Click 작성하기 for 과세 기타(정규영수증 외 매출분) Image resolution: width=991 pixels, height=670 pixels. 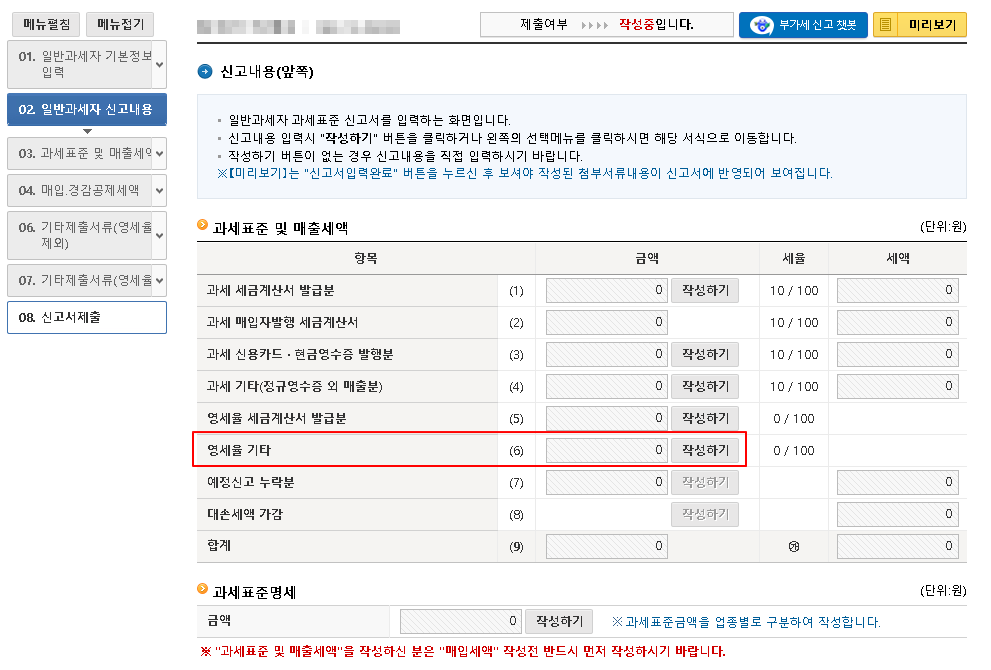click(705, 386)
